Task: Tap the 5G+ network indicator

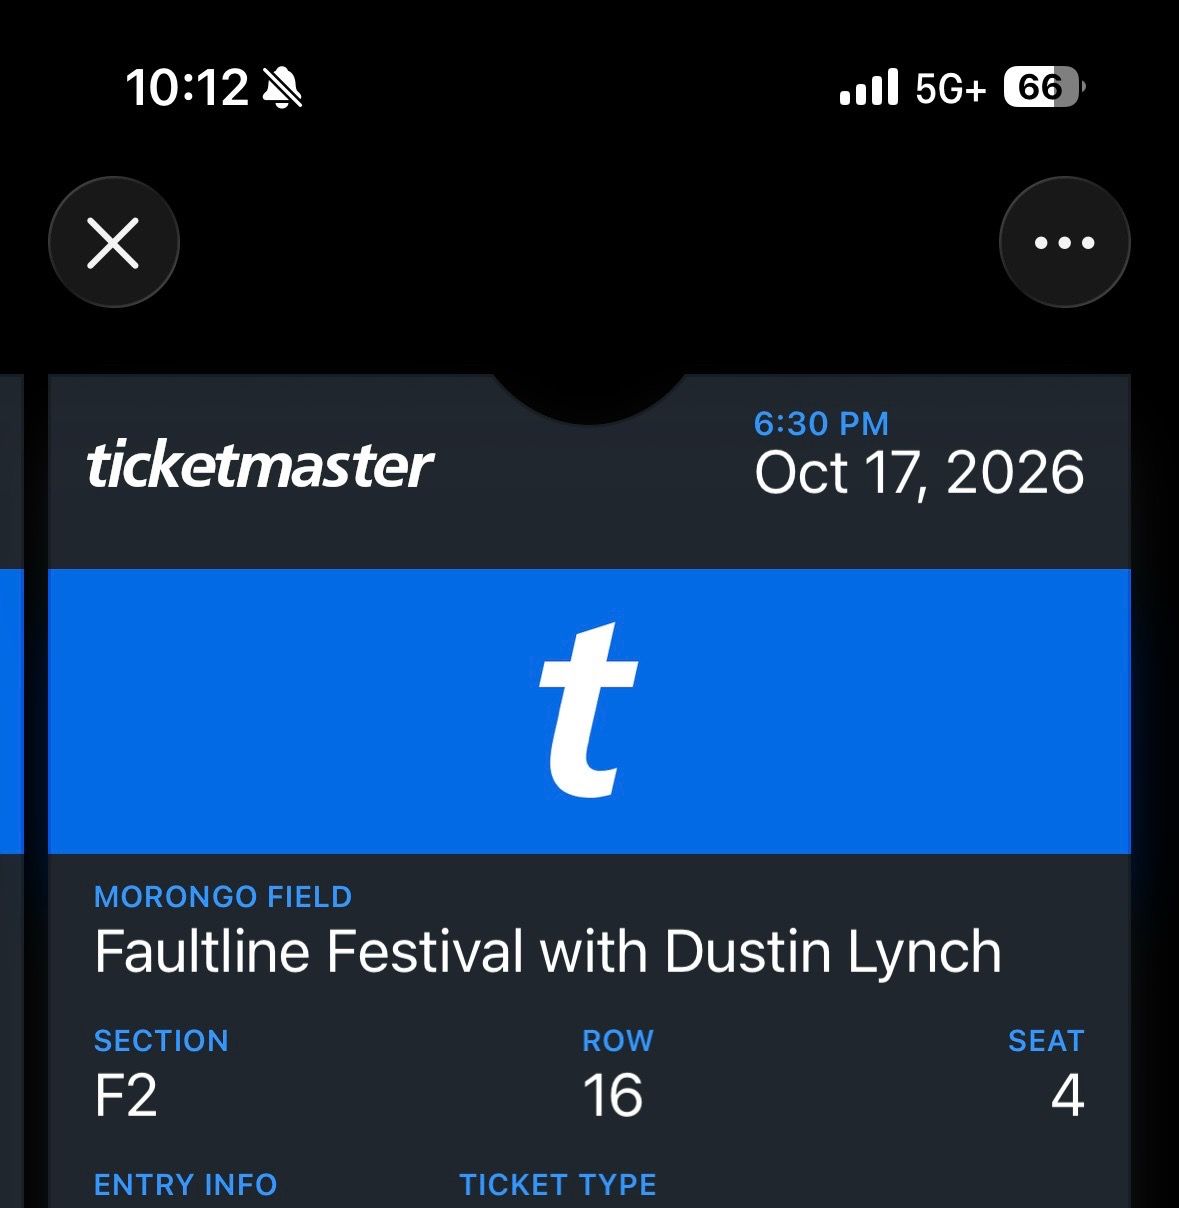Action: pos(950,89)
